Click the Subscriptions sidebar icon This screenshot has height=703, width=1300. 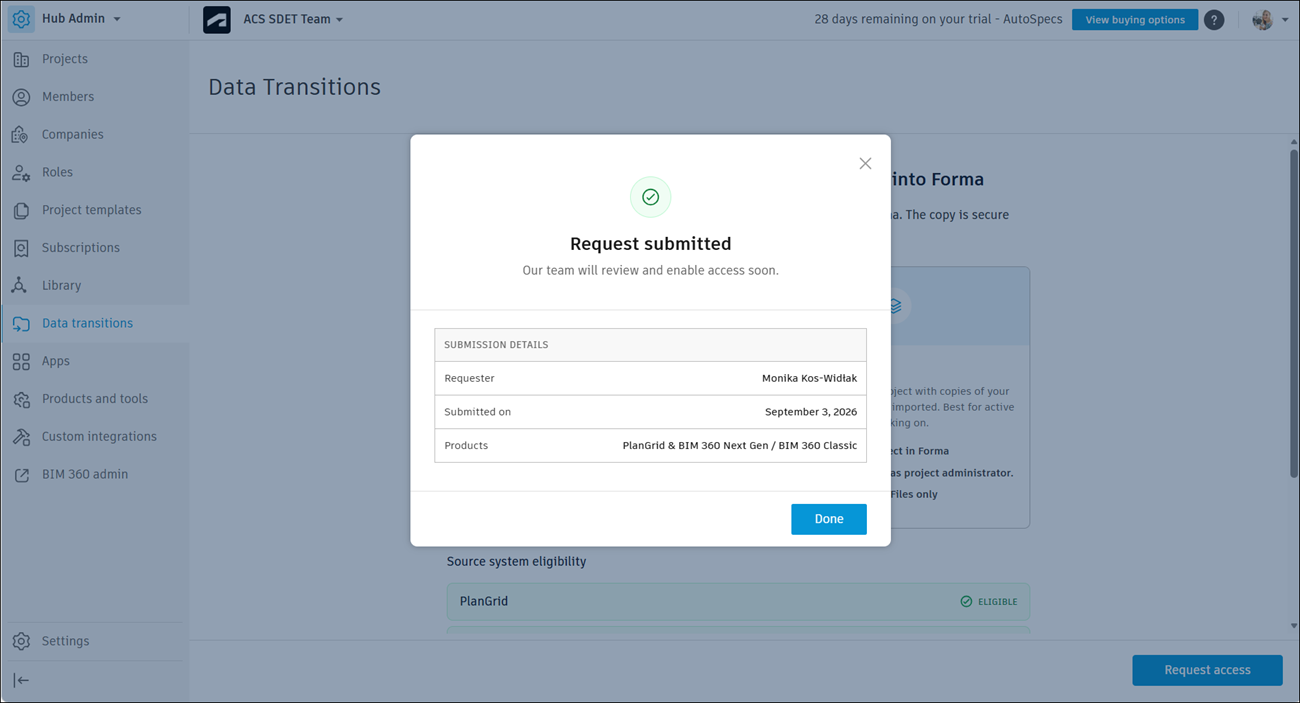pyautogui.click(x=21, y=248)
